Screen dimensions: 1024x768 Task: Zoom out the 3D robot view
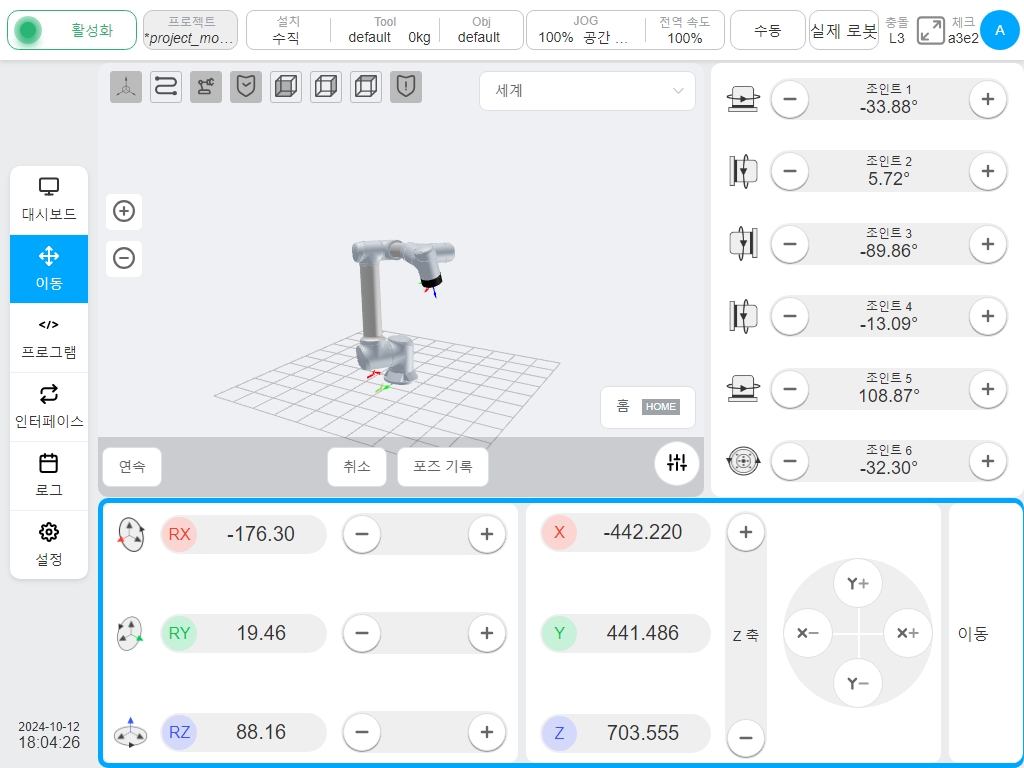pyautogui.click(x=124, y=258)
